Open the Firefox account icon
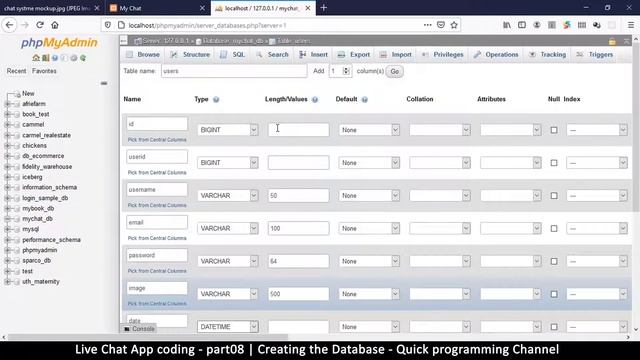640x360 pixels. (537, 25)
